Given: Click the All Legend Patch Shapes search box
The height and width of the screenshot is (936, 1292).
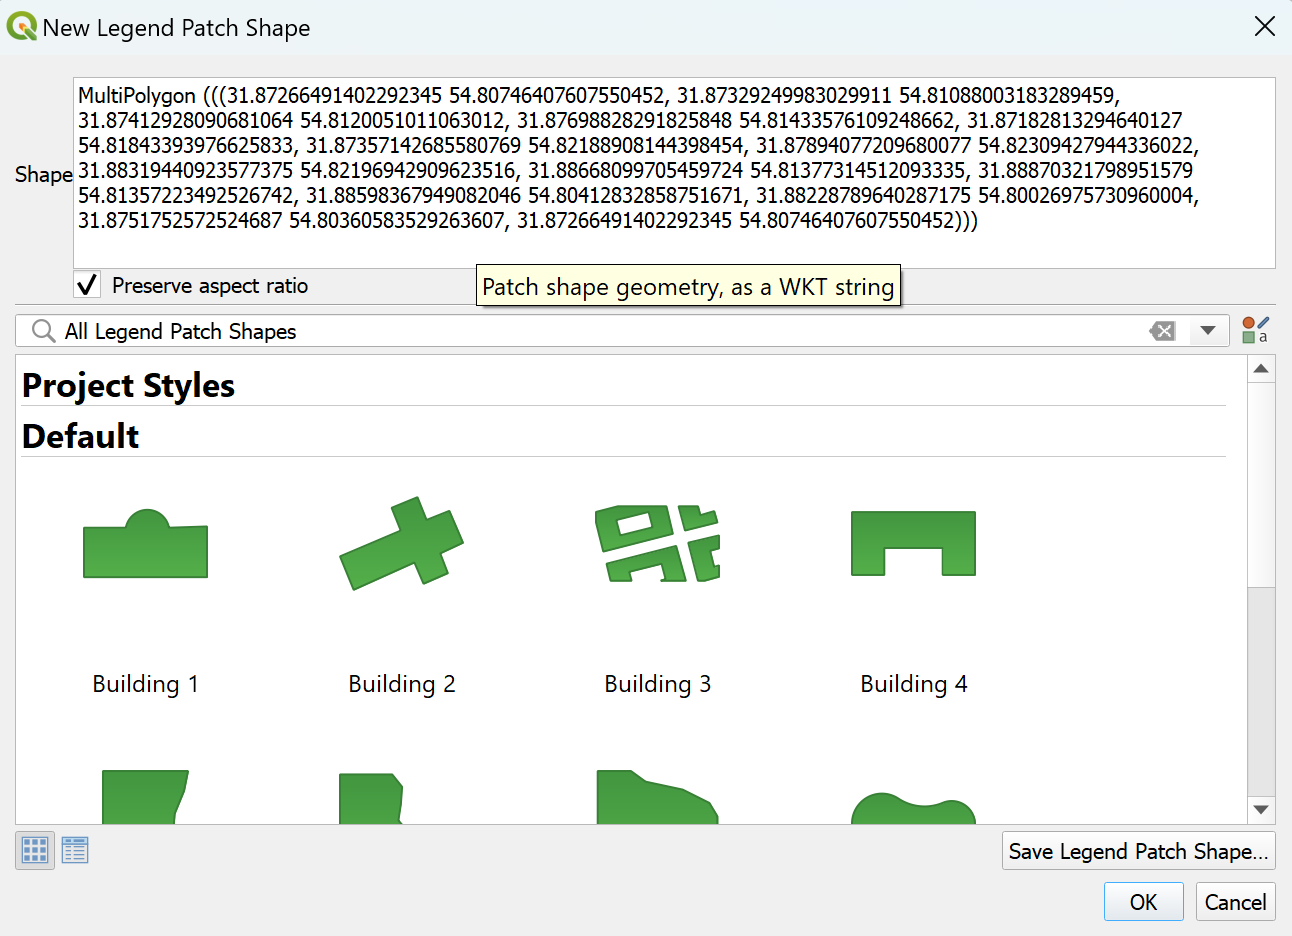Looking at the screenshot, I should (622, 331).
